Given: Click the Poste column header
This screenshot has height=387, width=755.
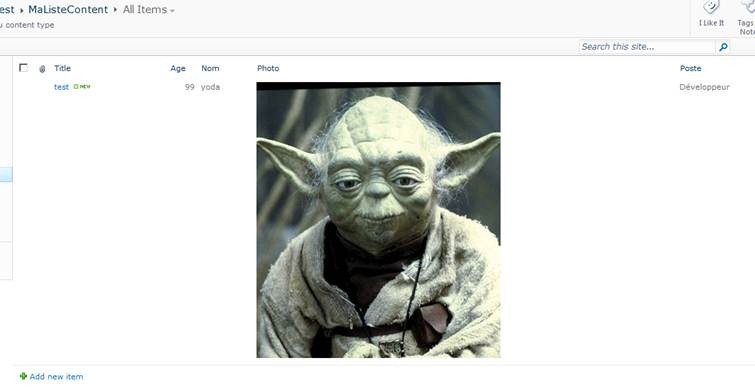Looking at the screenshot, I should [690, 68].
